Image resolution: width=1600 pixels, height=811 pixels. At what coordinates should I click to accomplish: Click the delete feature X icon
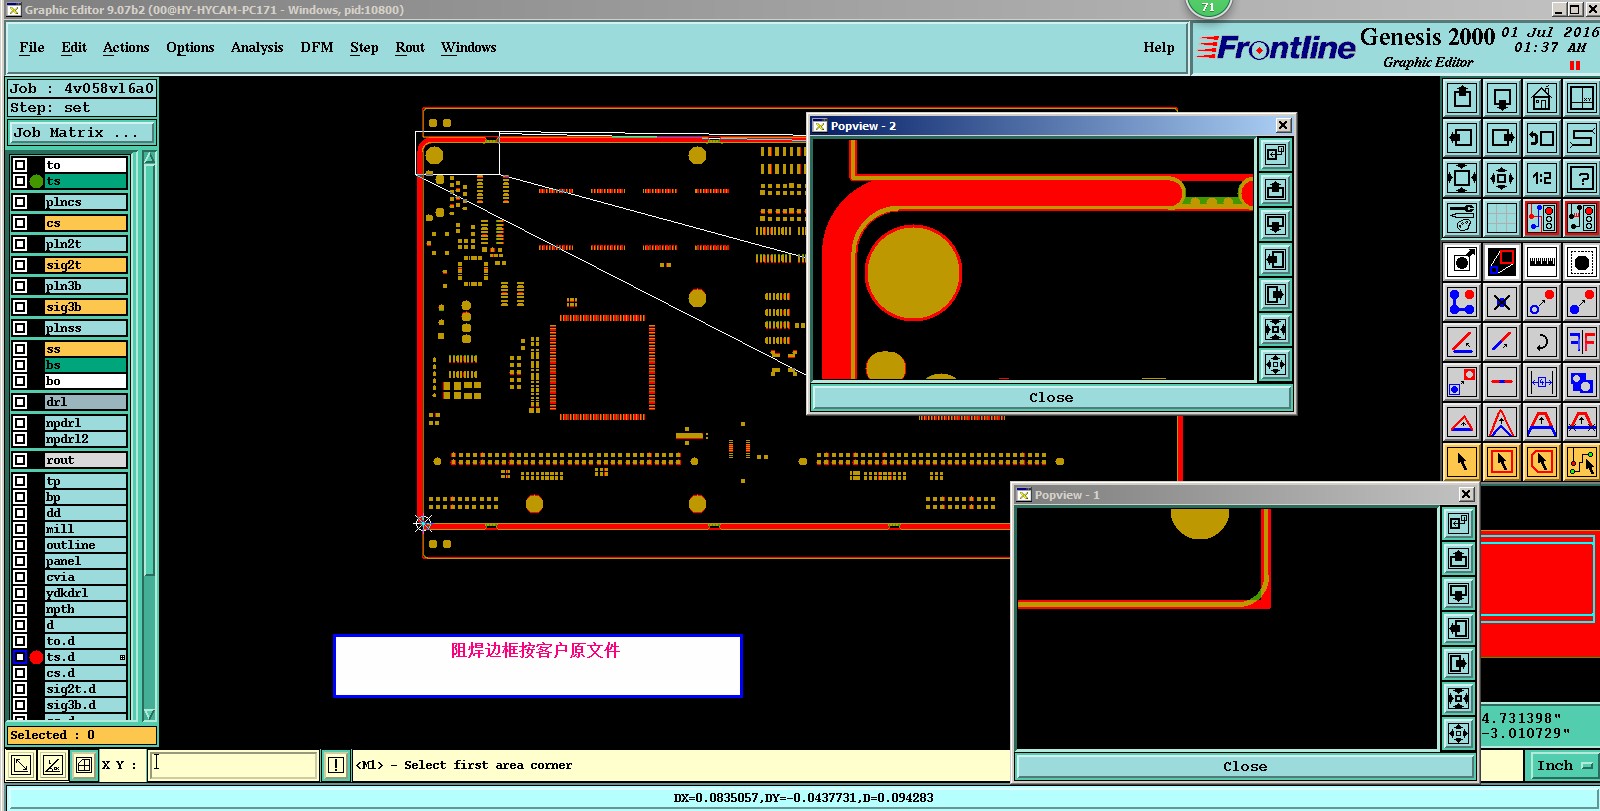pos(1502,302)
